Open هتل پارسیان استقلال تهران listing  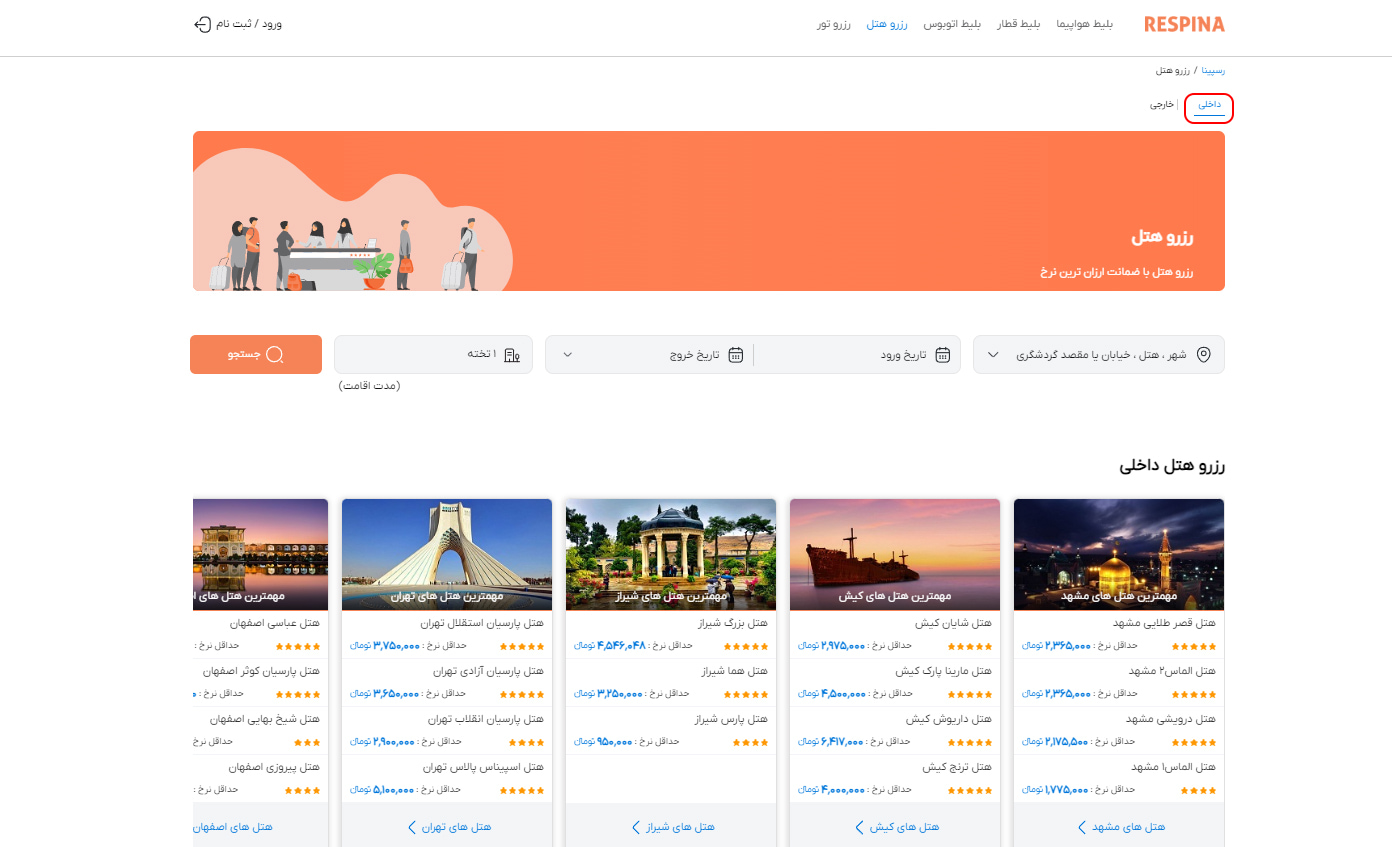click(x=482, y=623)
